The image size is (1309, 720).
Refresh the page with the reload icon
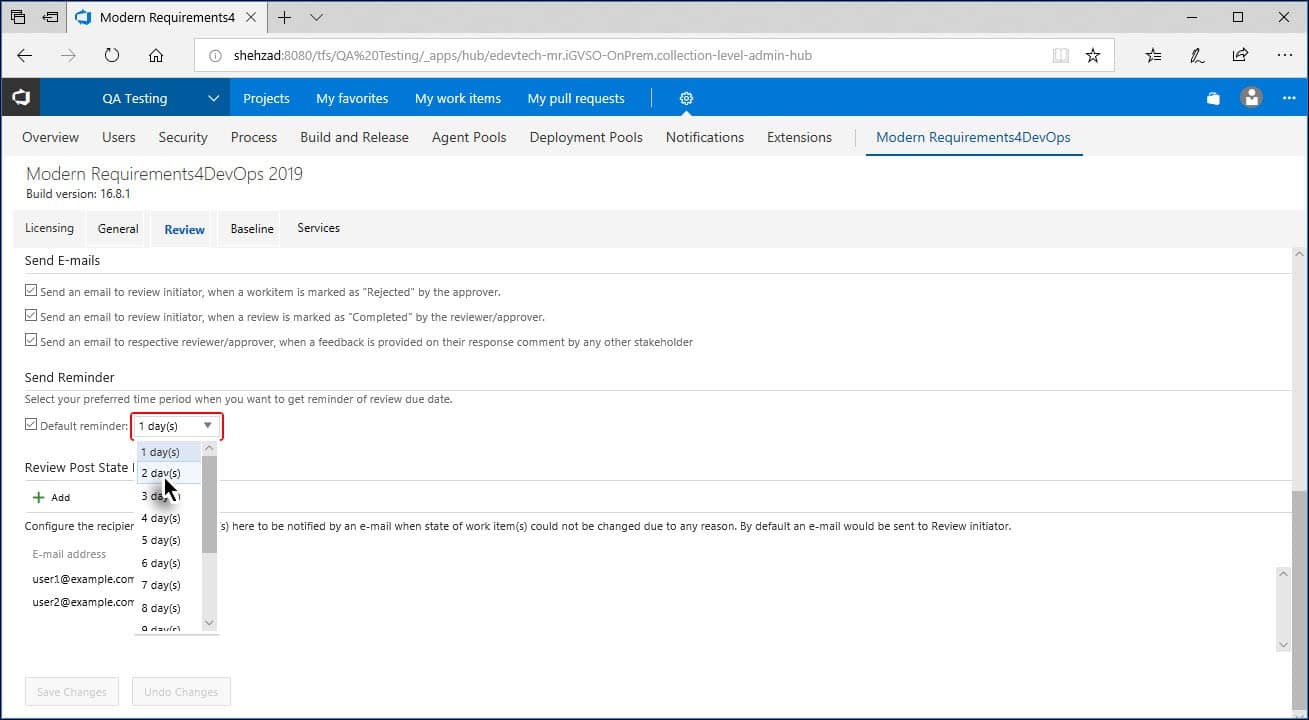[112, 56]
